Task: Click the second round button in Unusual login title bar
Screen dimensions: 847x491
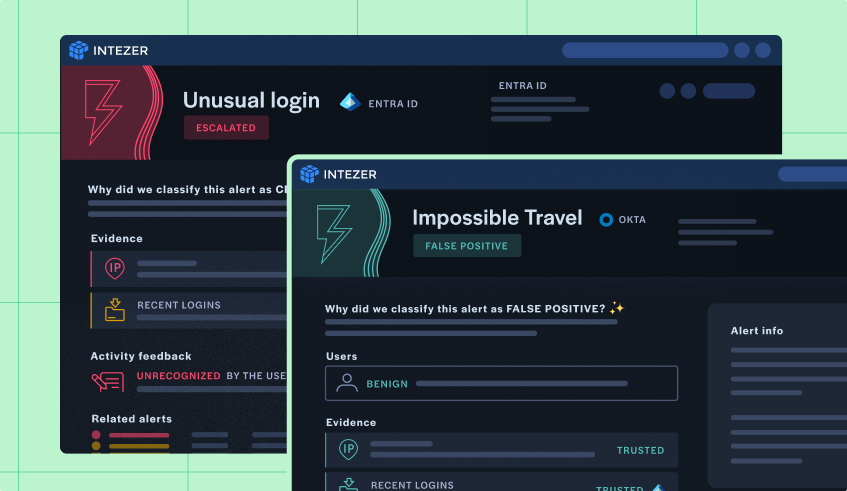Action: (763, 50)
